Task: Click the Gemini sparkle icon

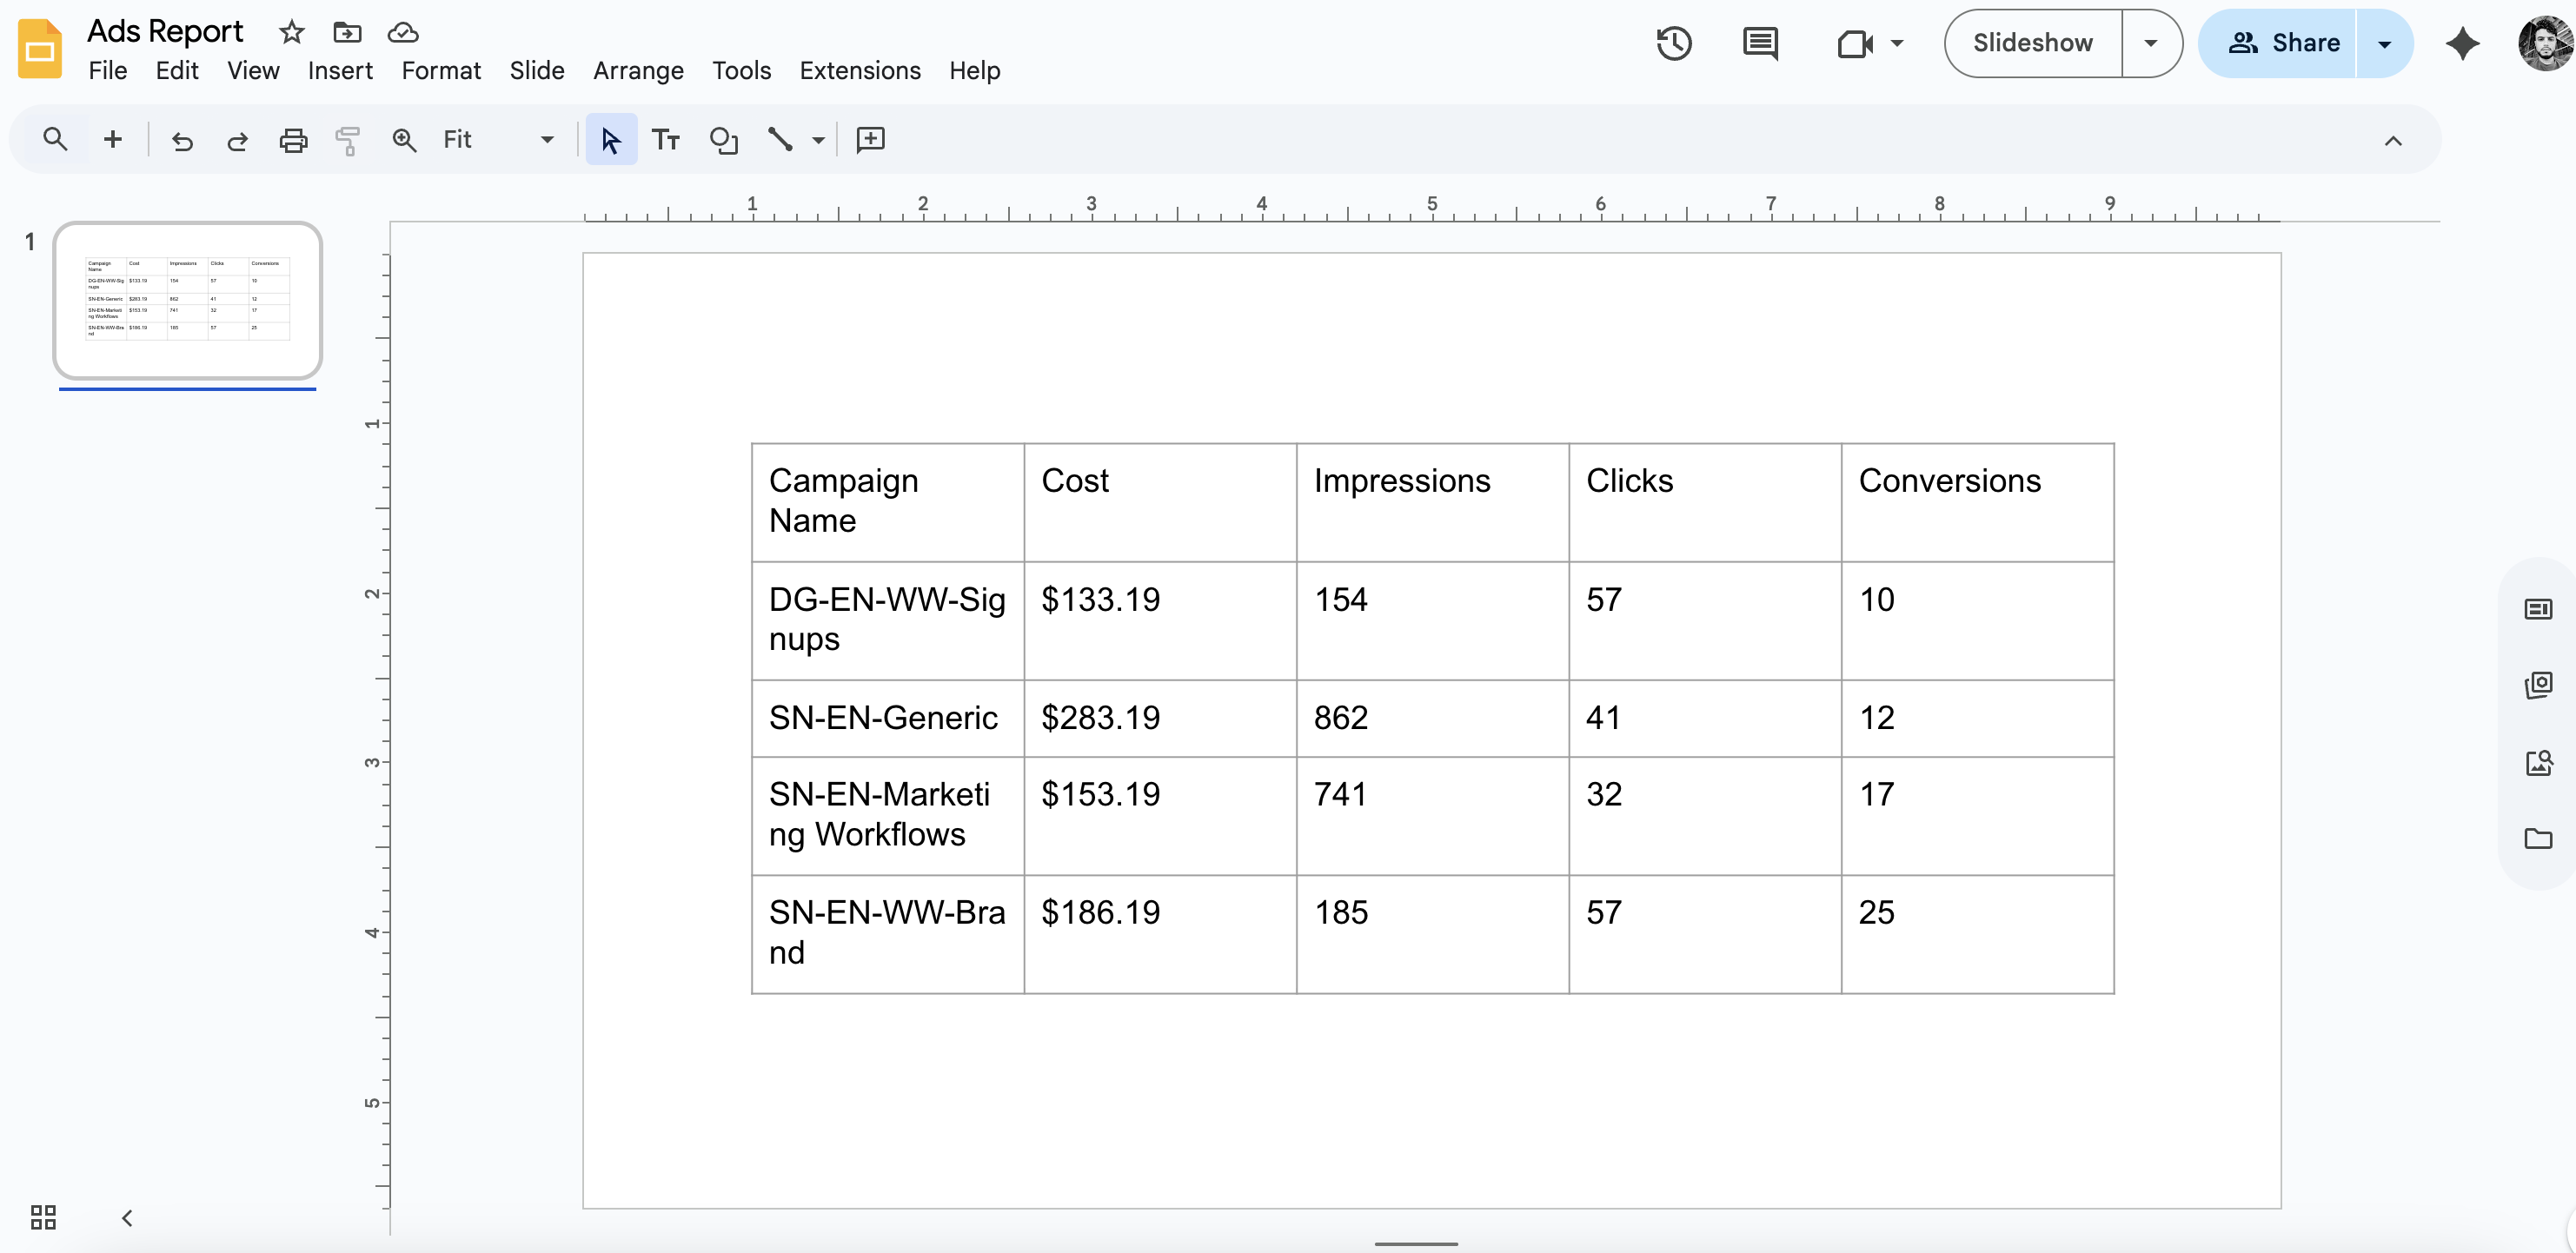Action: pos(2462,43)
